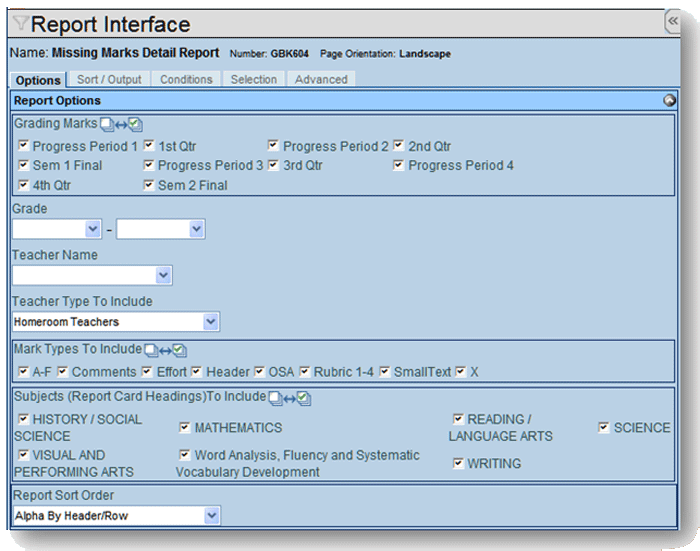Toggle the Word Analysis, Fluency subject checkbox
The height and width of the screenshot is (551, 700).
tap(184, 455)
